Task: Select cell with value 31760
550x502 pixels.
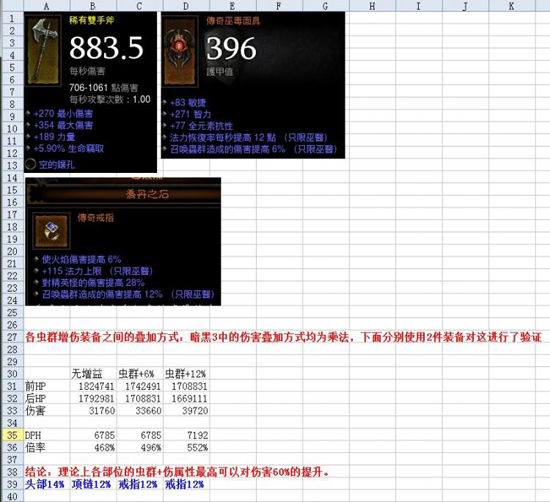Action: (93, 410)
